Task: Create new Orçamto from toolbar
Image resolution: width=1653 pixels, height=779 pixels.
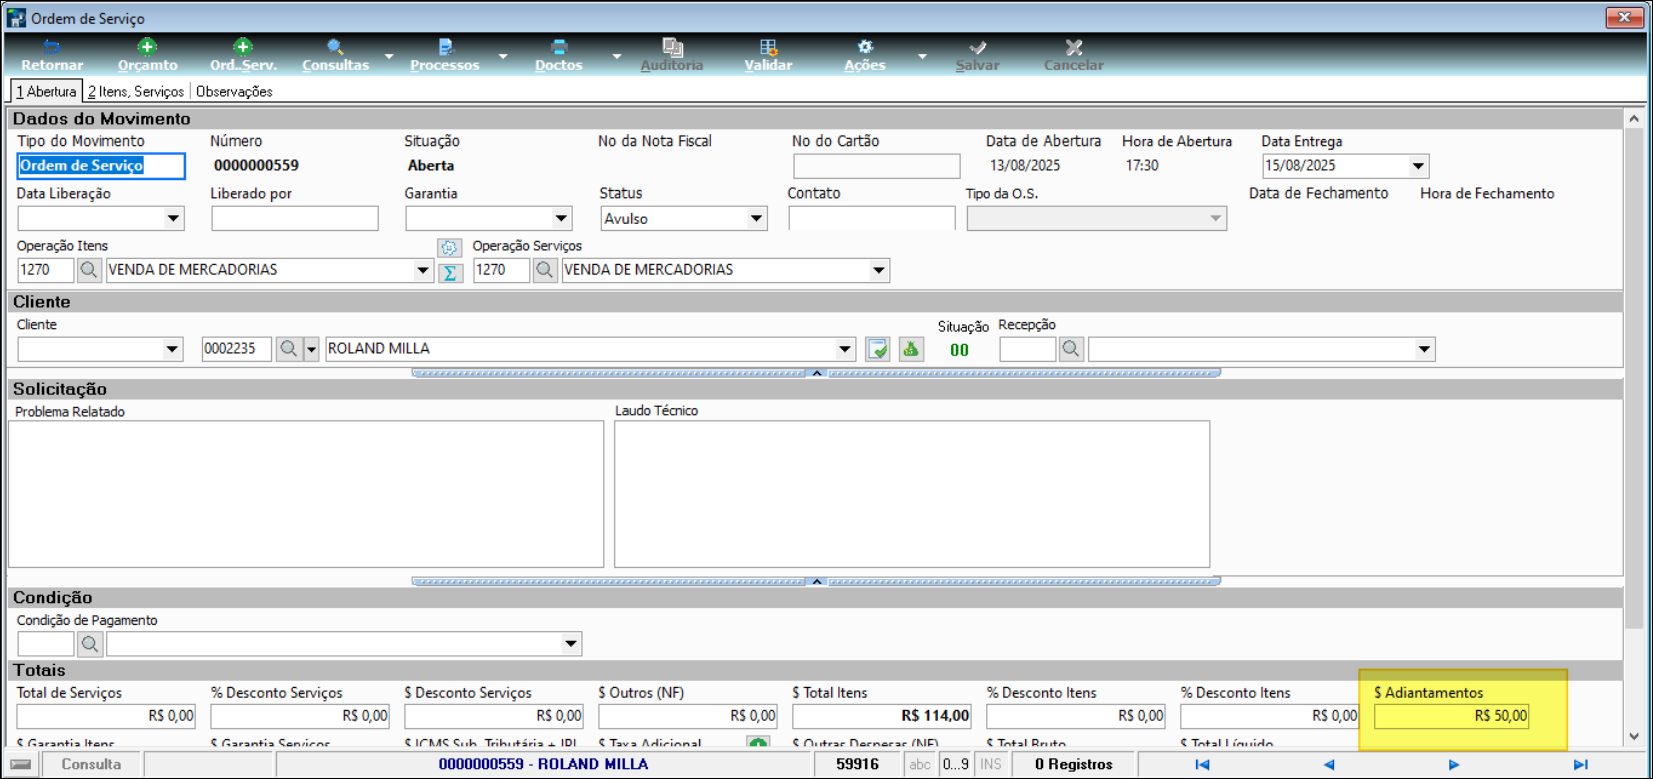Action: coord(147,55)
